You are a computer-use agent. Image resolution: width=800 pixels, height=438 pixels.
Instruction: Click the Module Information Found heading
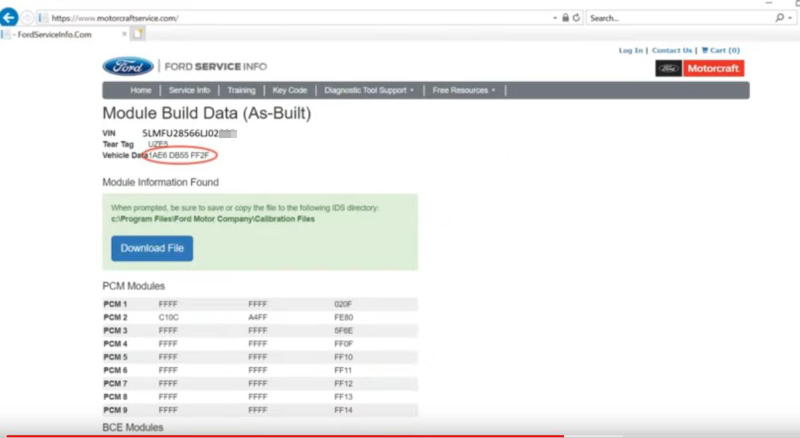[x=161, y=182]
